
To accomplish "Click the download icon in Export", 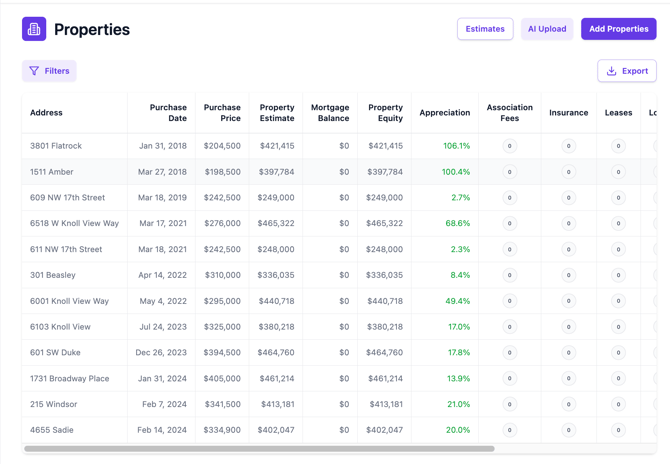I will (x=612, y=71).
